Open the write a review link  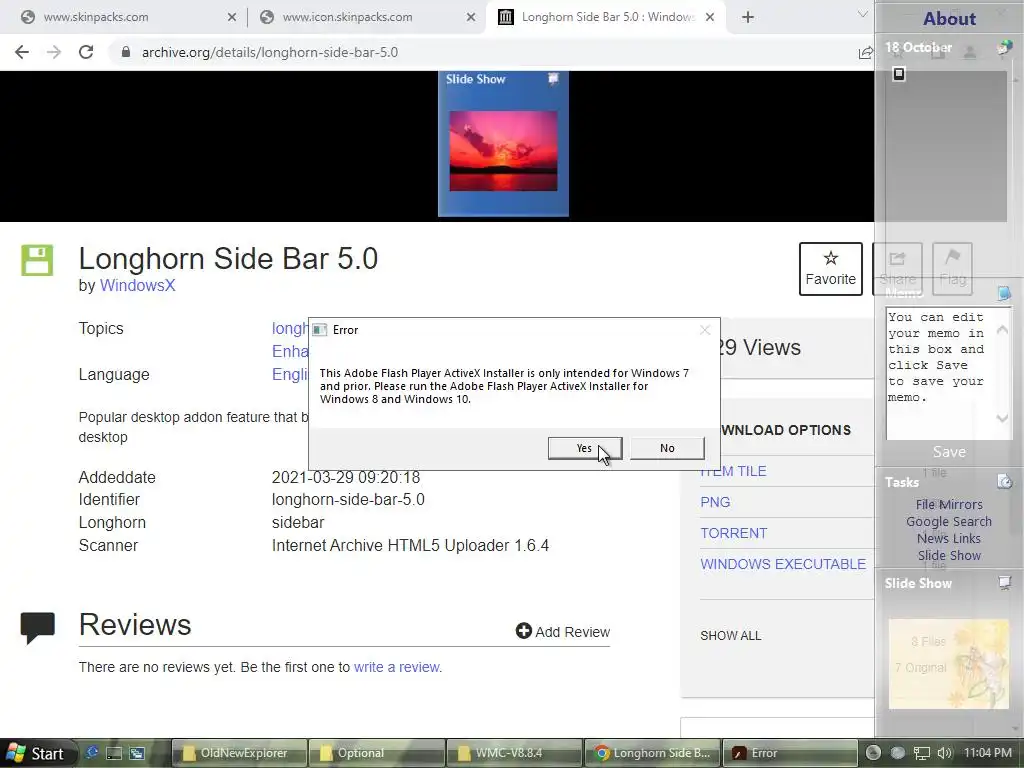(x=396, y=667)
